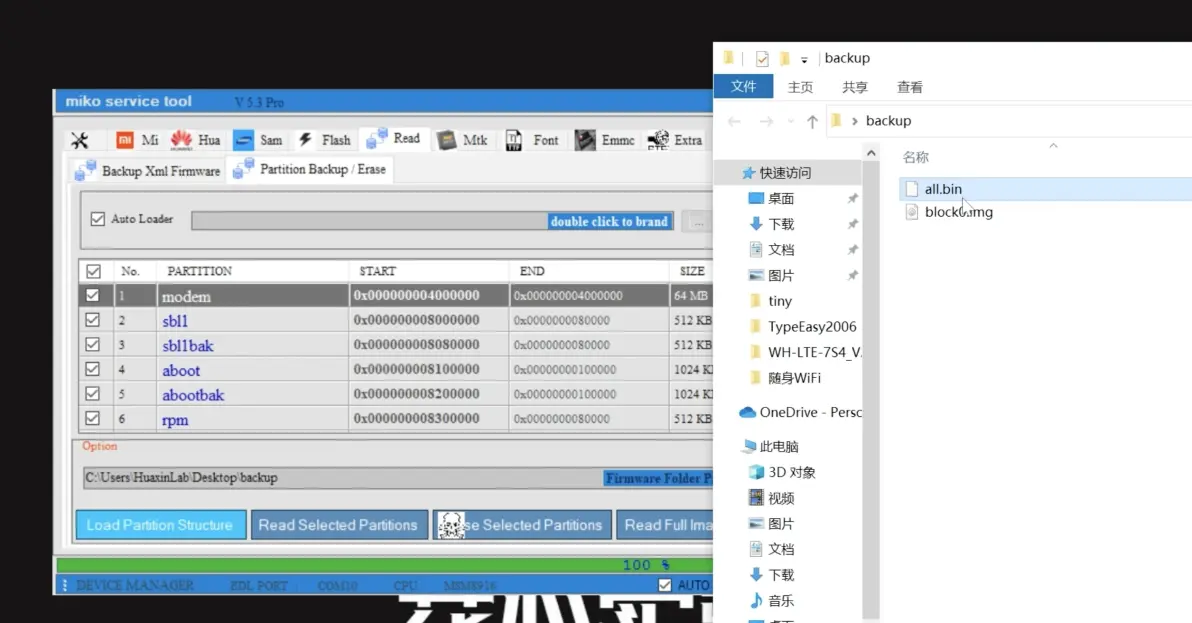
Task: Open the 查看 ribbon tab
Action: pos(909,87)
